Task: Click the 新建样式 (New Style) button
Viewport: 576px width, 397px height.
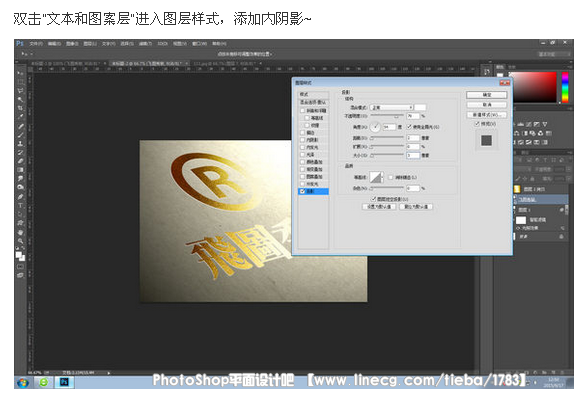Action: click(487, 115)
